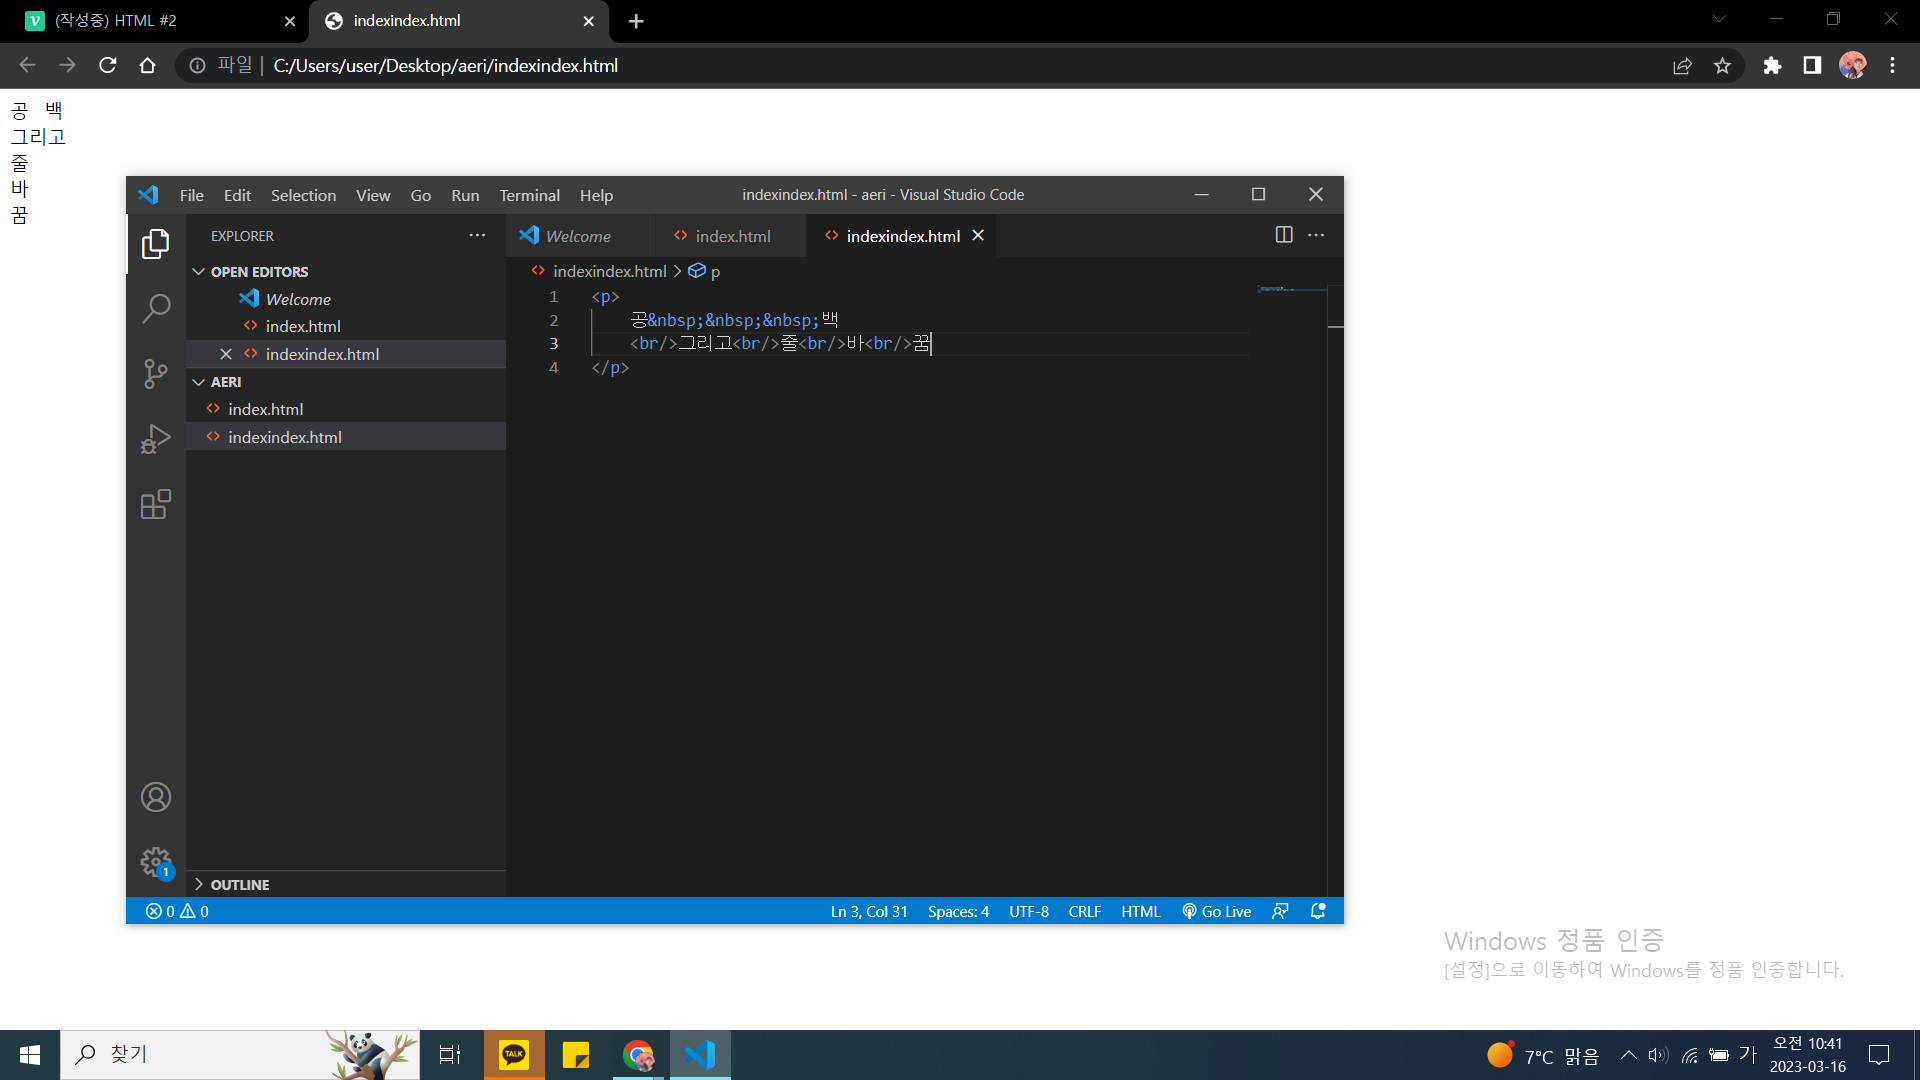This screenshot has width=1920, height=1080.
Task: Bookmark this page with the star icon
Action: (x=1722, y=66)
